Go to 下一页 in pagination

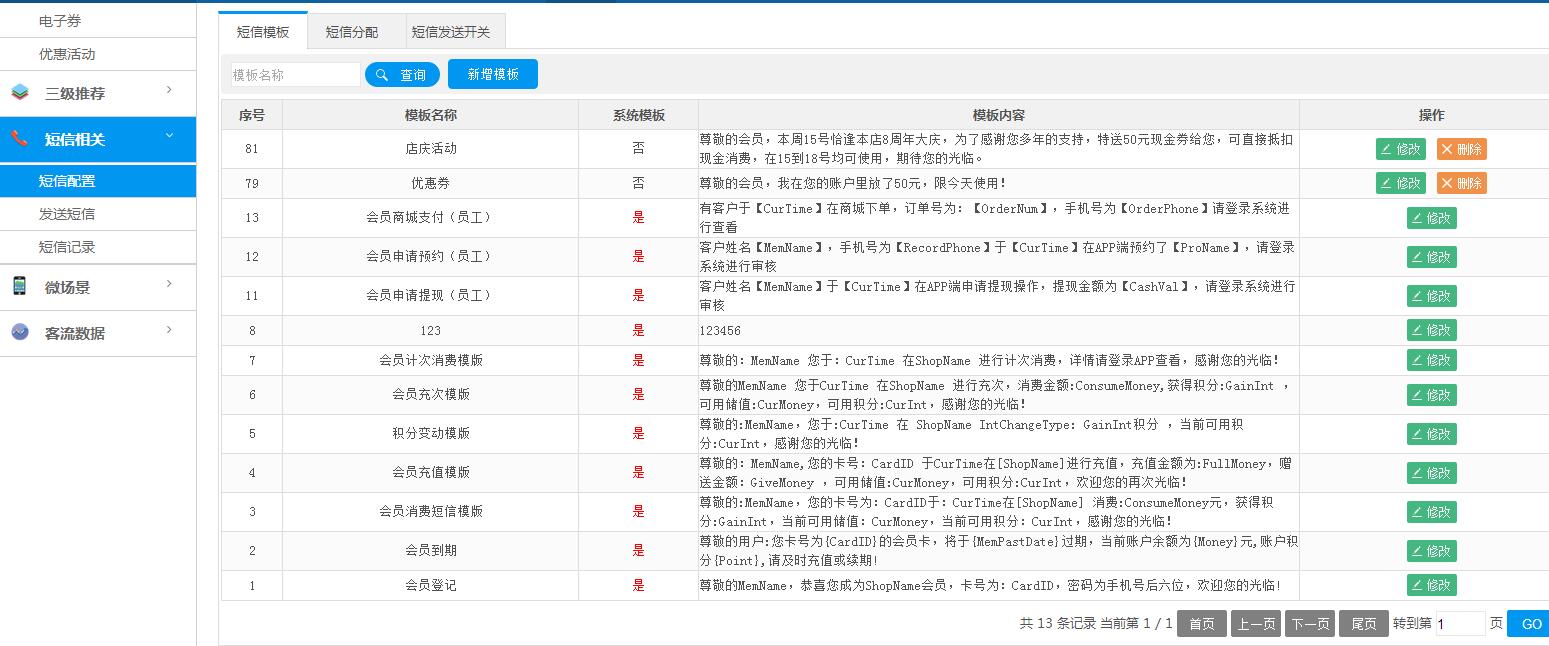pos(1309,624)
